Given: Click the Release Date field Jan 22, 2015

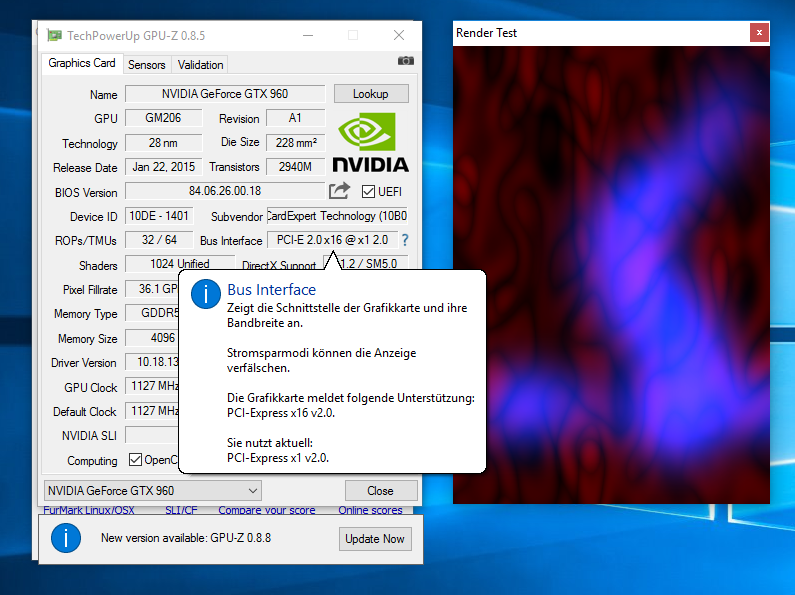Looking at the screenshot, I should (163, 167).
